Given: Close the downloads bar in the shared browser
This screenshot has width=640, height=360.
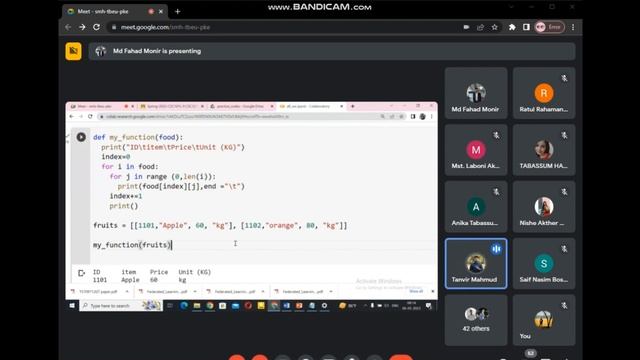Looking at the screenshot, I should pos(433,291).
